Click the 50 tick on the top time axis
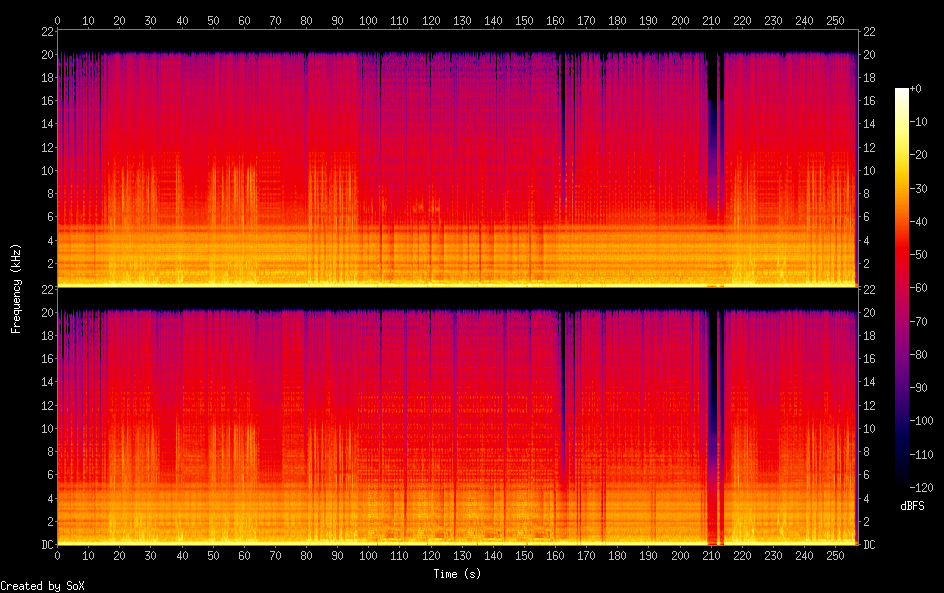 (x=213, y=20)
